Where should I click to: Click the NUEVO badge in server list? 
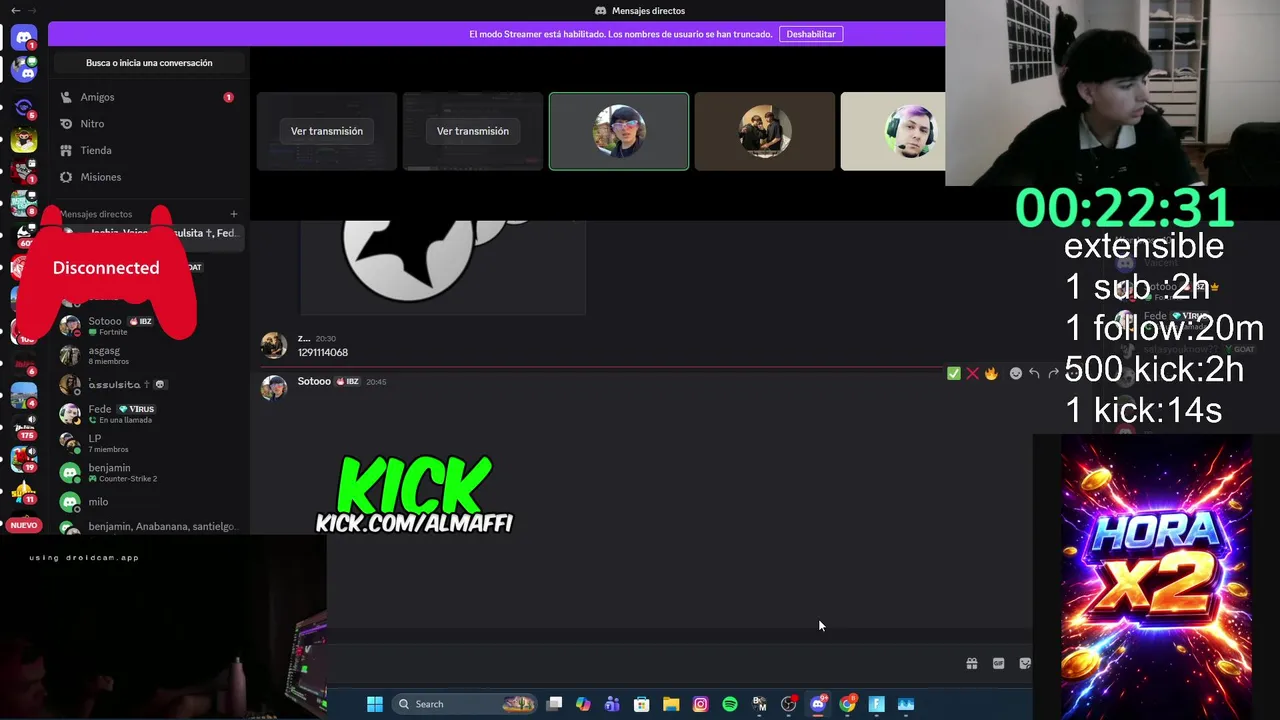[24, 525]
